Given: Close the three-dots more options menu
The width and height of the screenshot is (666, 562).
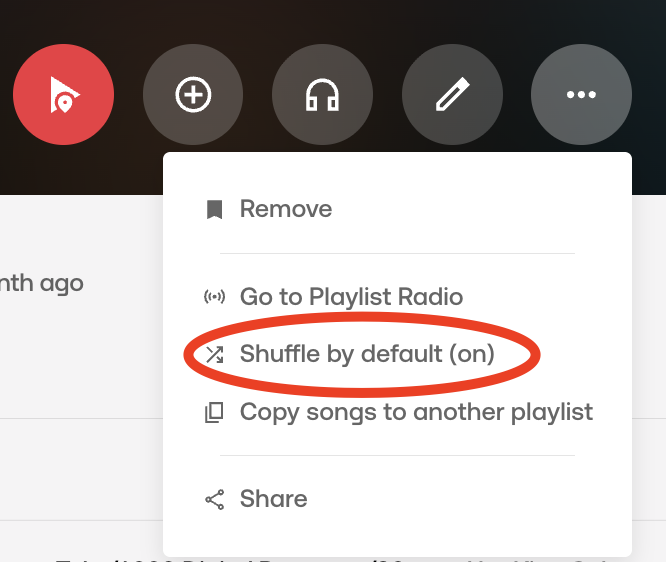Looking at the screenshot, I should pos(581,95).
